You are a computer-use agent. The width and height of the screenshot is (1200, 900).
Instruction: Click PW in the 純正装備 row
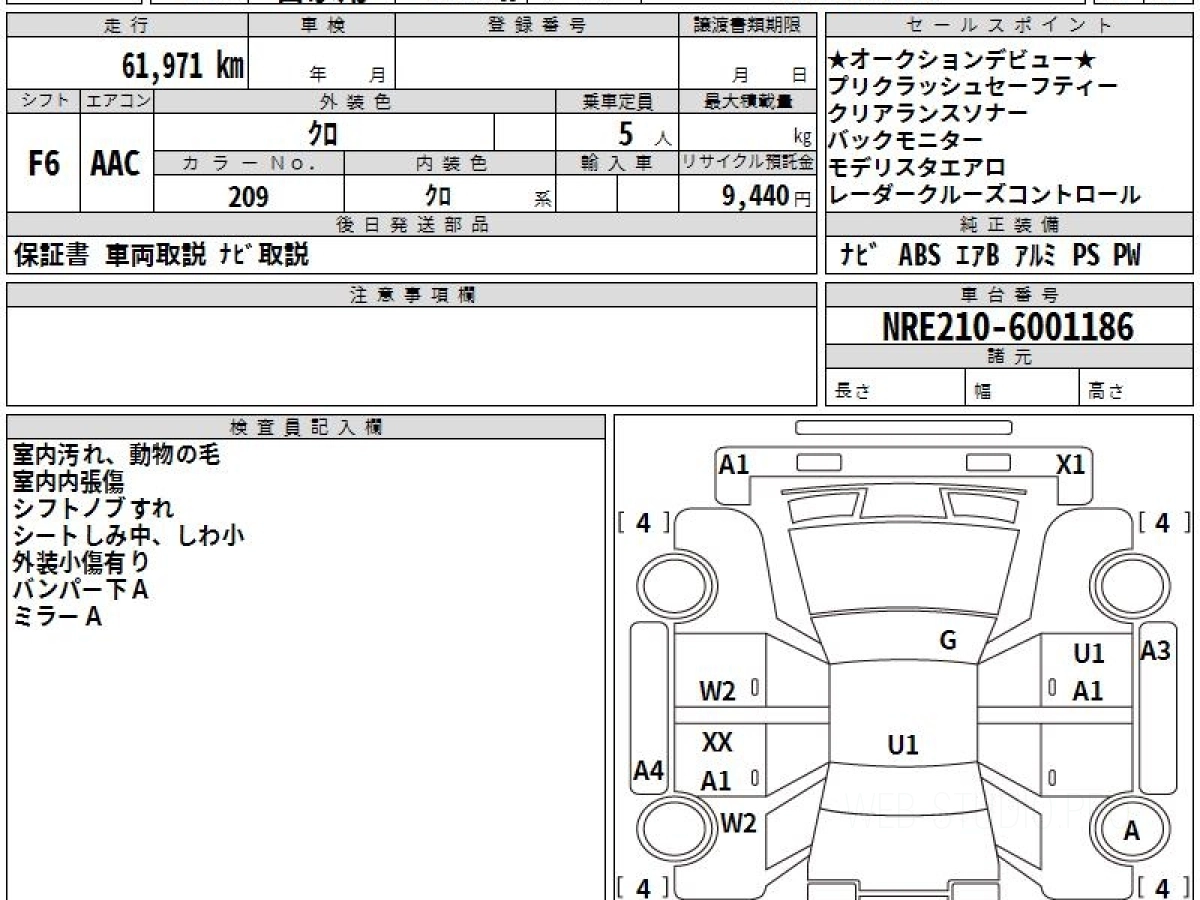1126,256
